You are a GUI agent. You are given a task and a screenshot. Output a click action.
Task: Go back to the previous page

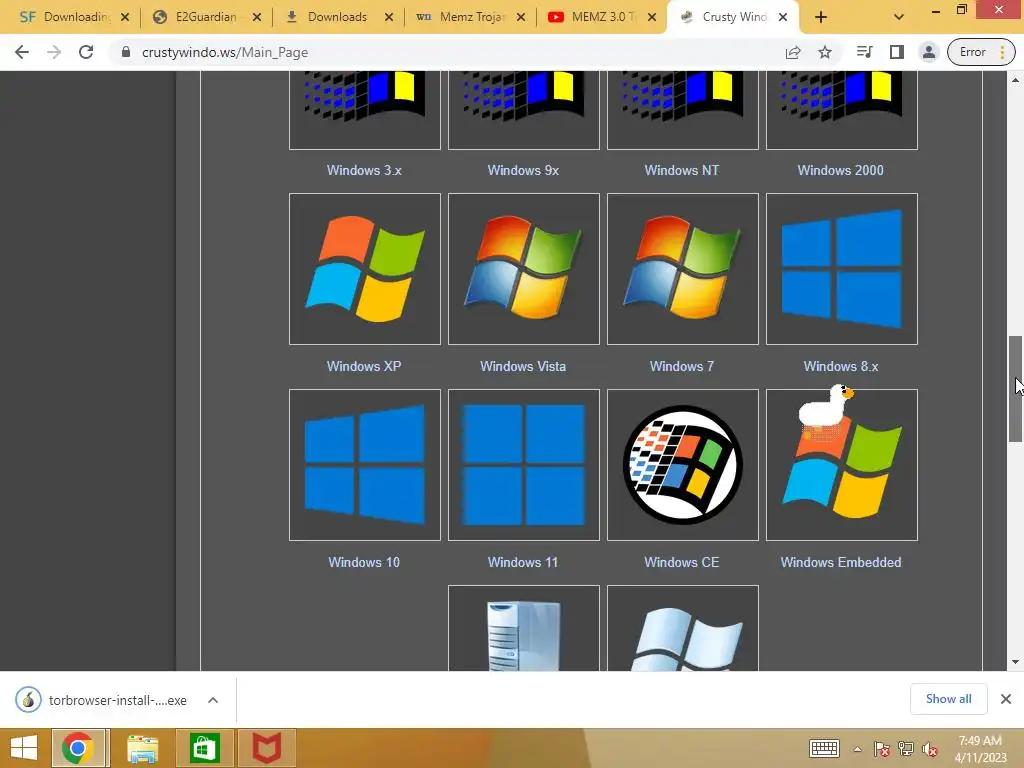click(22, 52)
